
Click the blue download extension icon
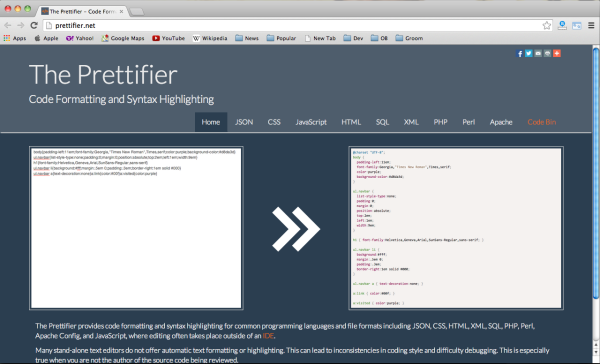coord(562,26)
